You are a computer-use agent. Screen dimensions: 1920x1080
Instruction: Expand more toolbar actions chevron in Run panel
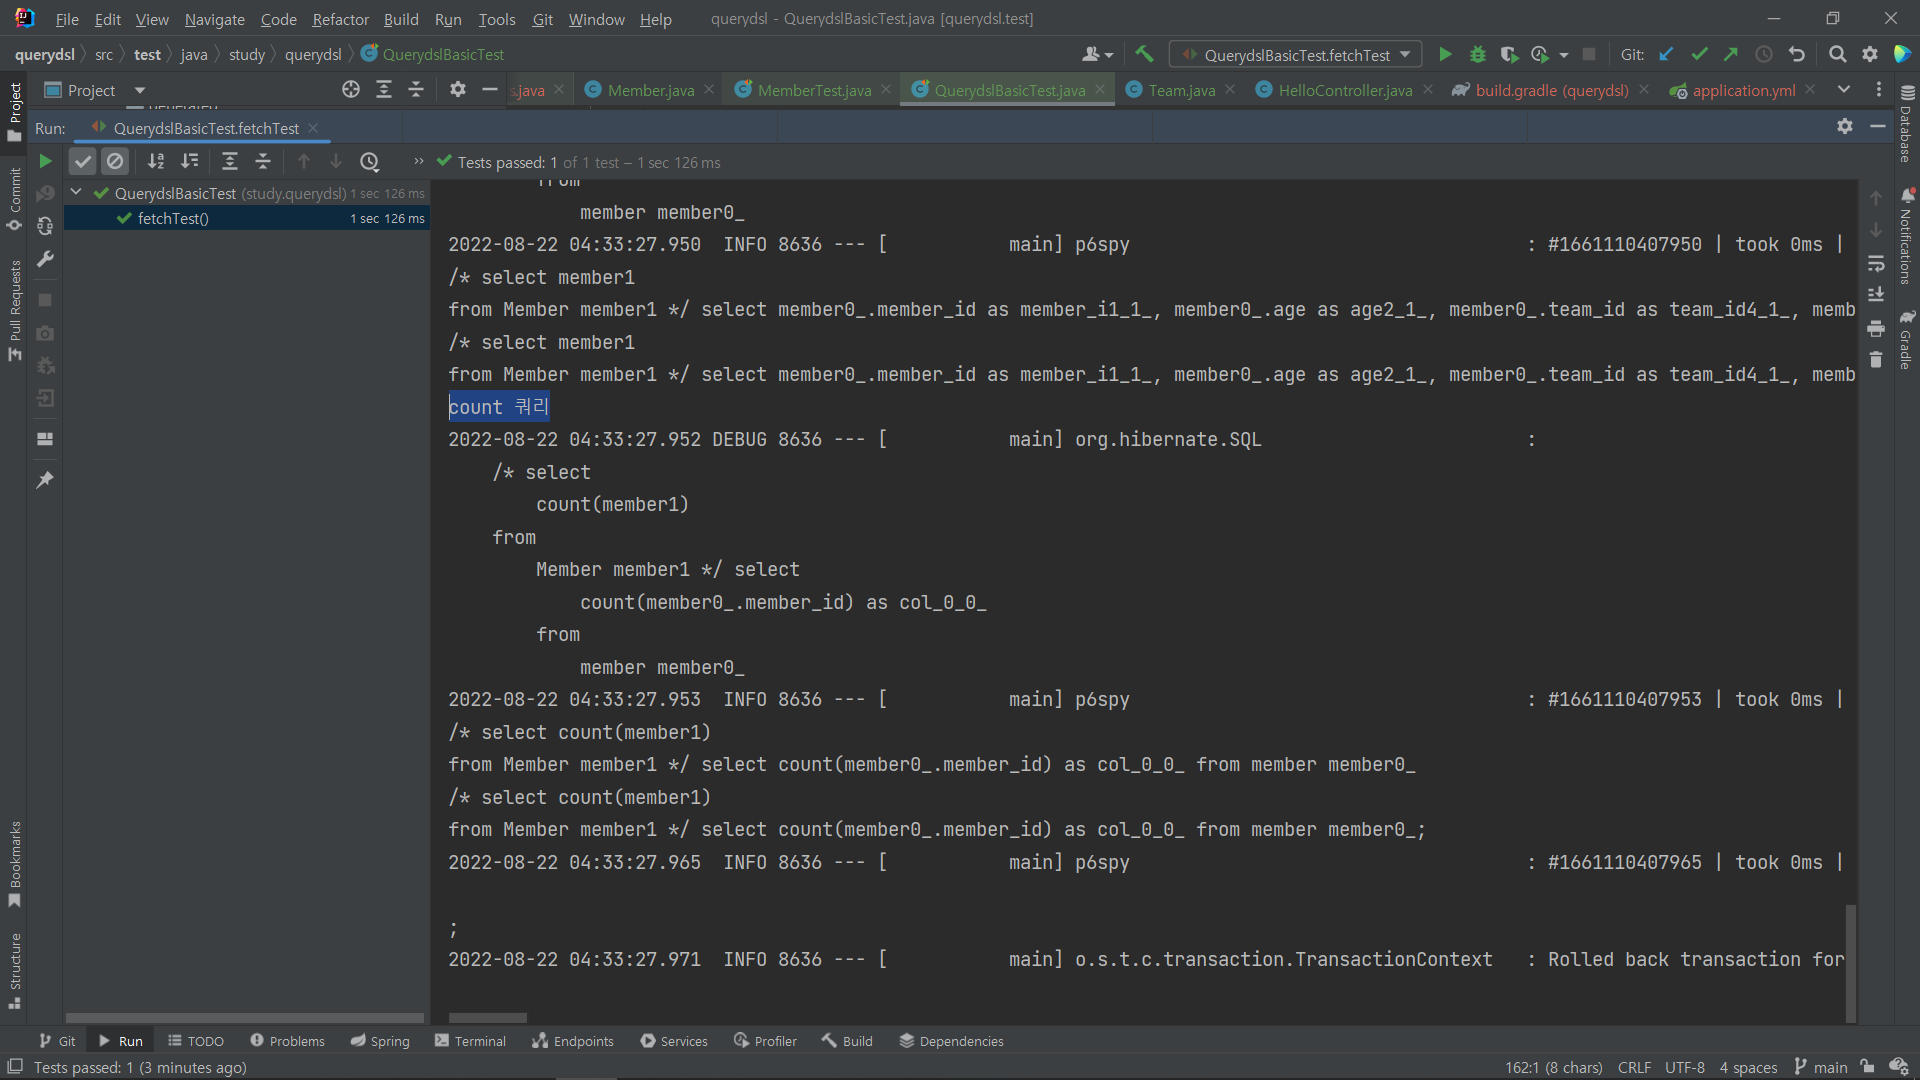pyautogui.click(x=419, y=161)
